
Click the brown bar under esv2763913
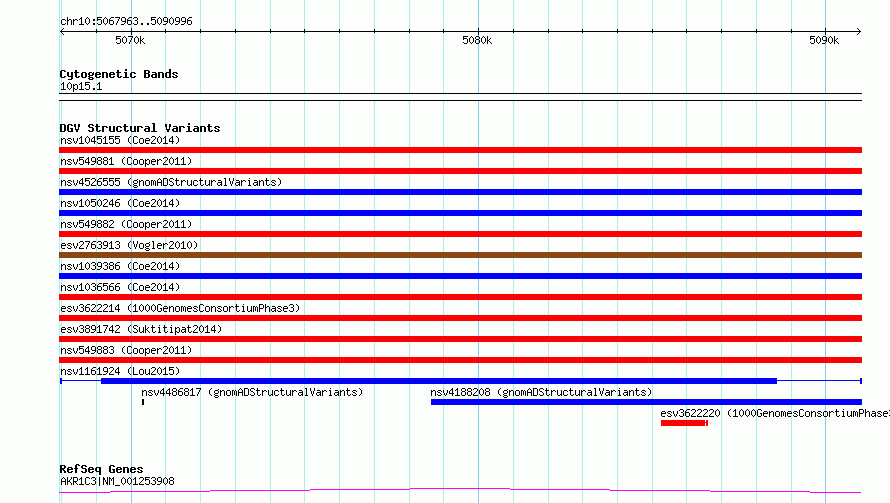click(x=460, y=255)
